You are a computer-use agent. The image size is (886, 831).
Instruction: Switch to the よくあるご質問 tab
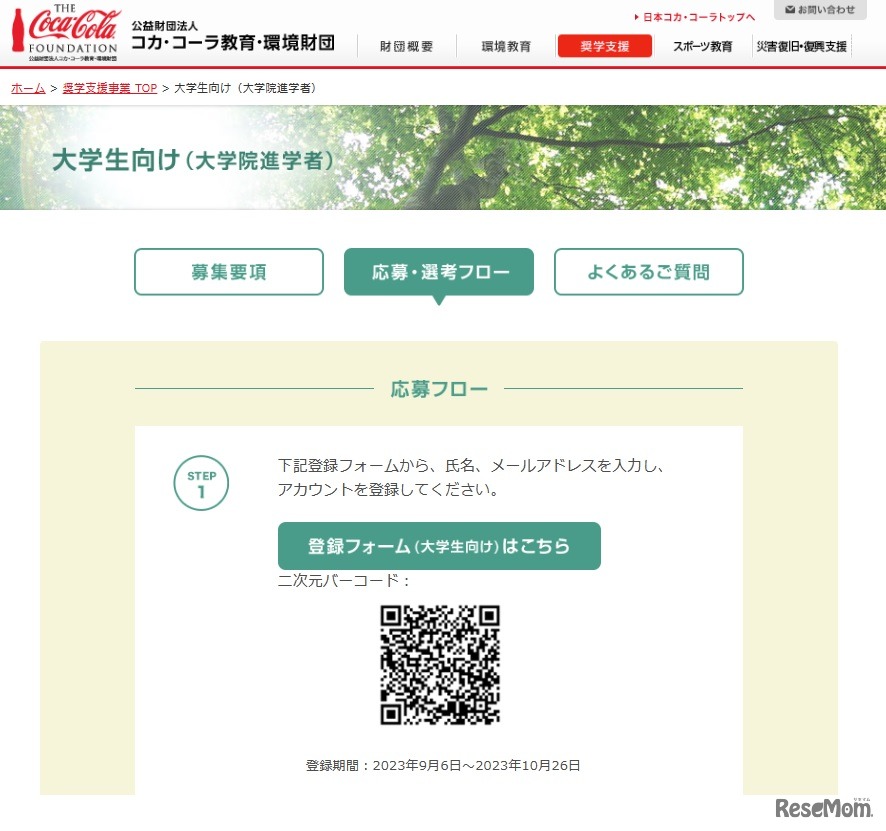click(649, 272)
